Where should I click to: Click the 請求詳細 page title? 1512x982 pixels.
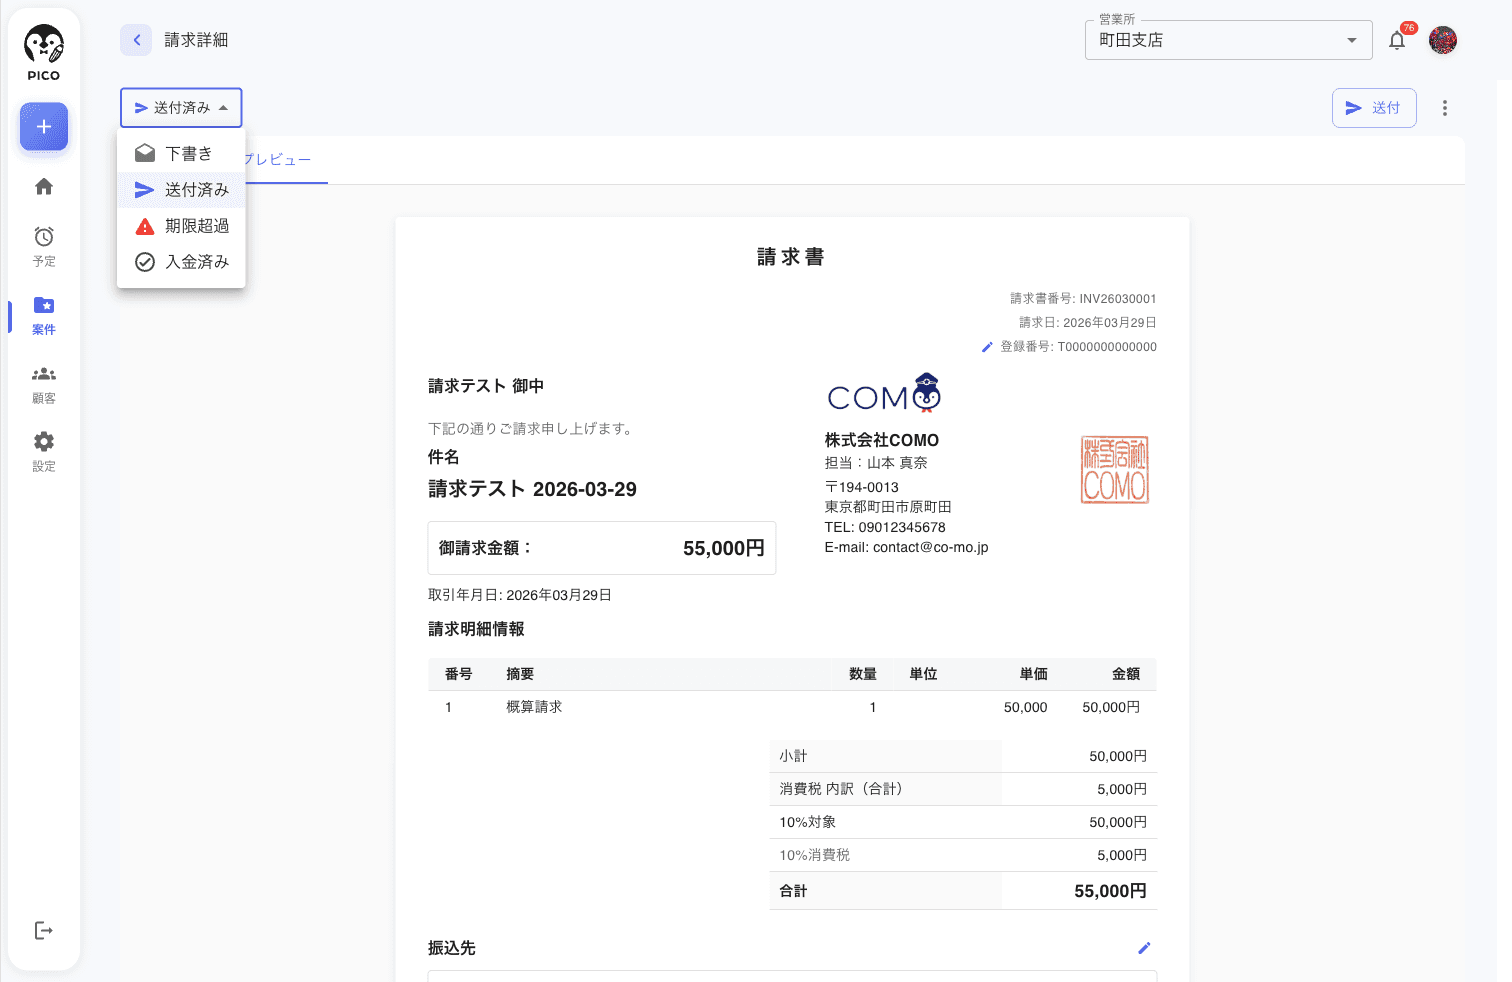click(x=196, y=40)
